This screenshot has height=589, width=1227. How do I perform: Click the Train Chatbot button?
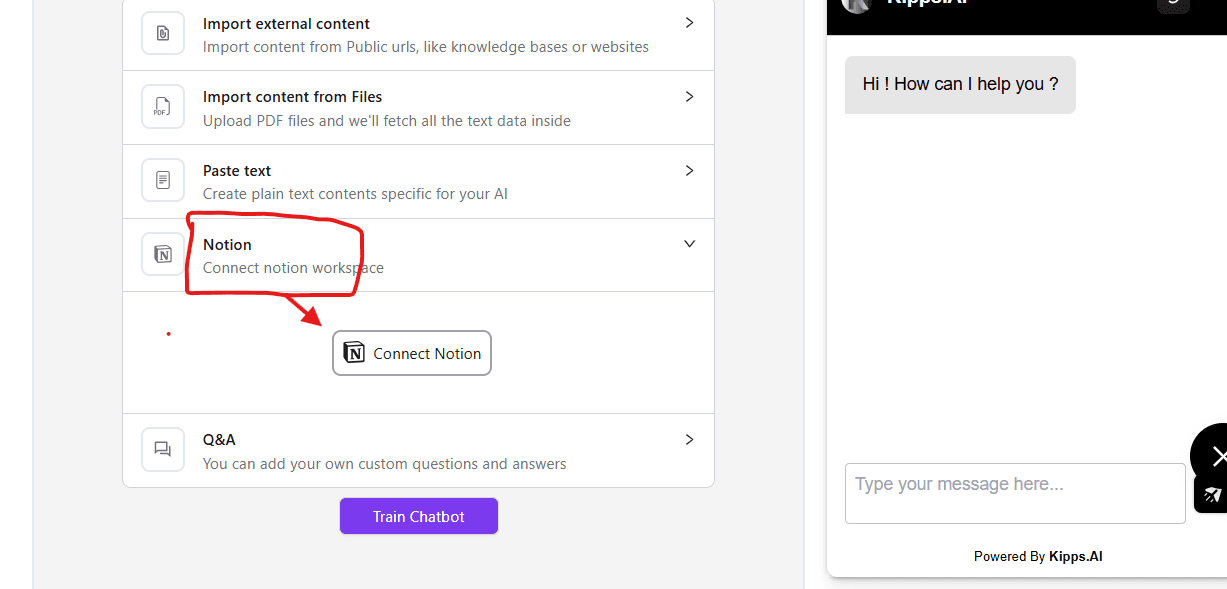pyautogui.click(x=419, y=516)
